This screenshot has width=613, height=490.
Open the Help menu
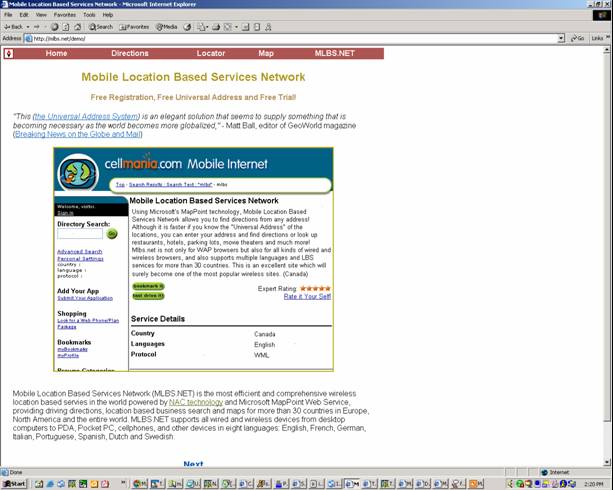[108, 15]
